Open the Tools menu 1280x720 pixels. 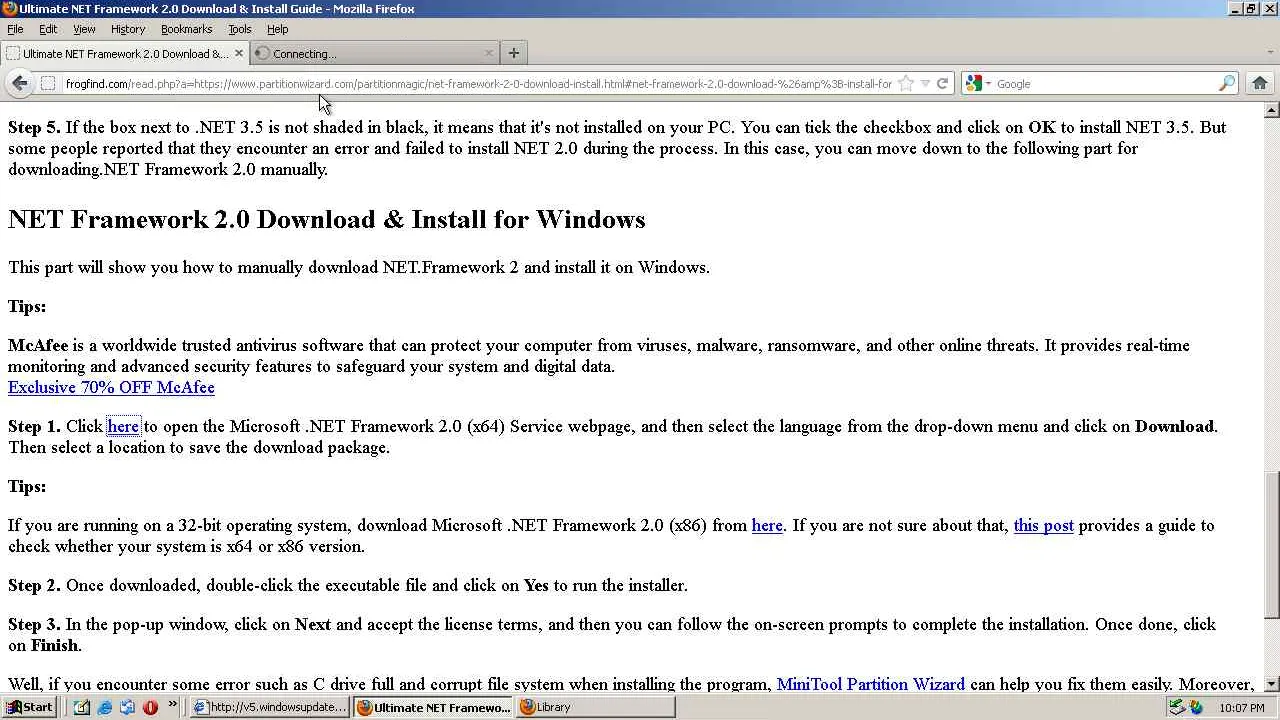(240, 29)
